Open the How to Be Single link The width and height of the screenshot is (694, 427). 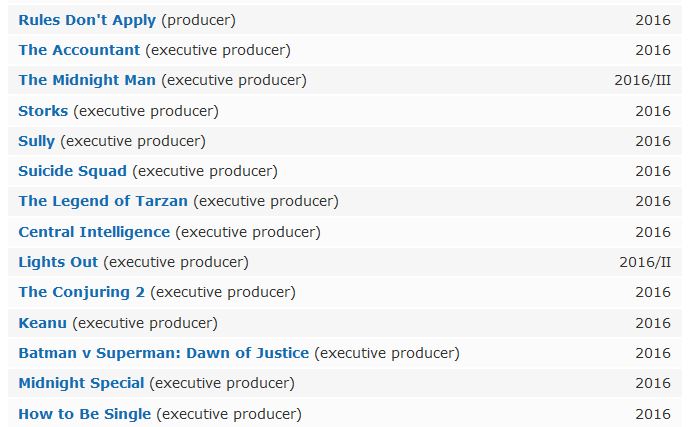coord(85,414)
